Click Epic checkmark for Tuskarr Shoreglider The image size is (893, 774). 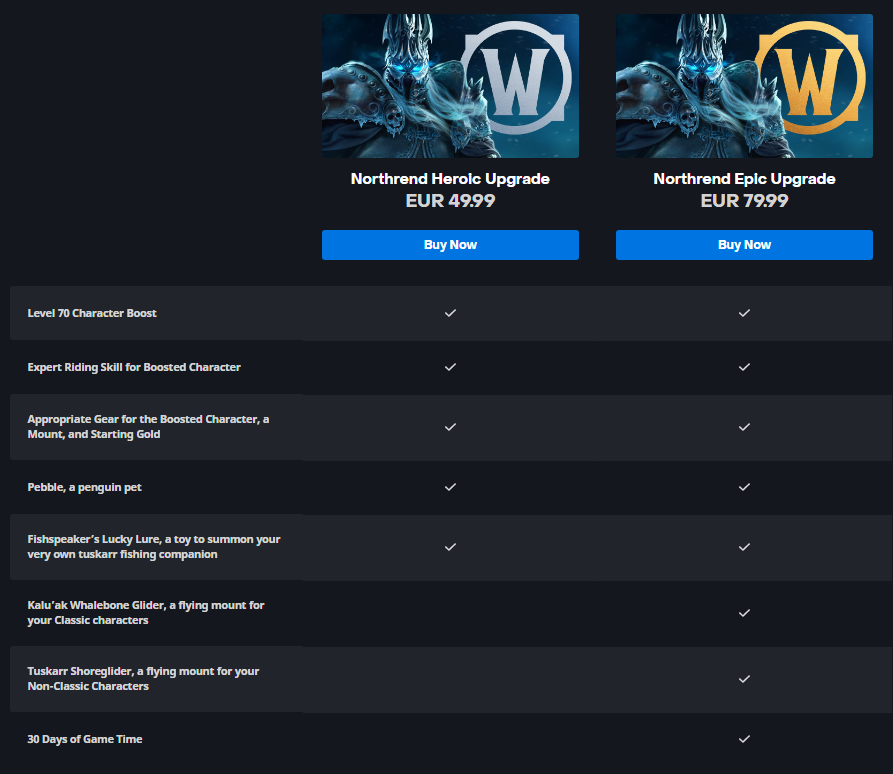[x=744, y=679]
